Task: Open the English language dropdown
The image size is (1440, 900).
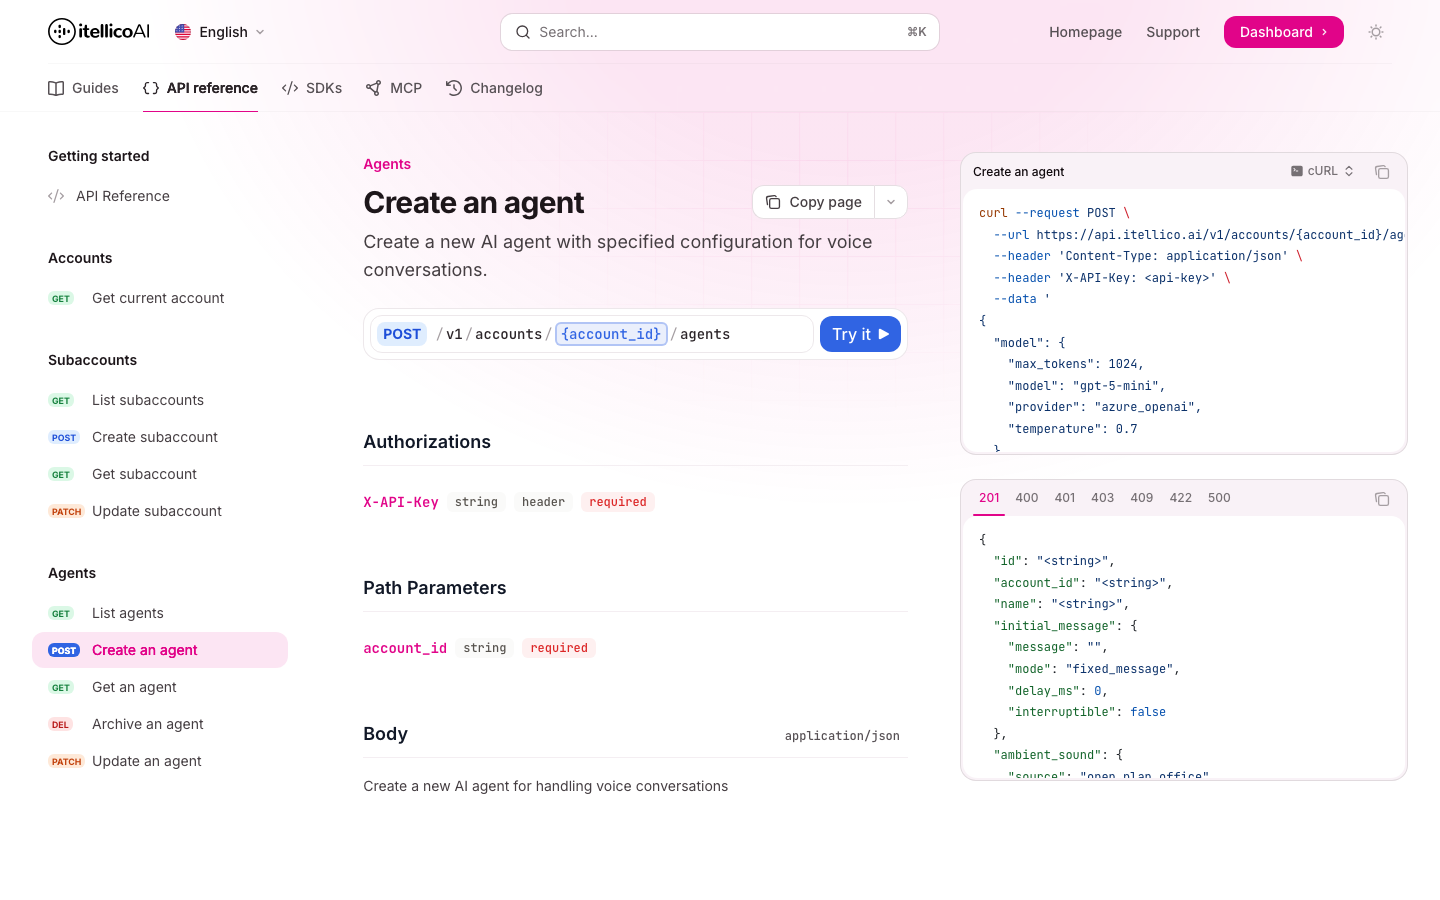Action: point(219,31)
